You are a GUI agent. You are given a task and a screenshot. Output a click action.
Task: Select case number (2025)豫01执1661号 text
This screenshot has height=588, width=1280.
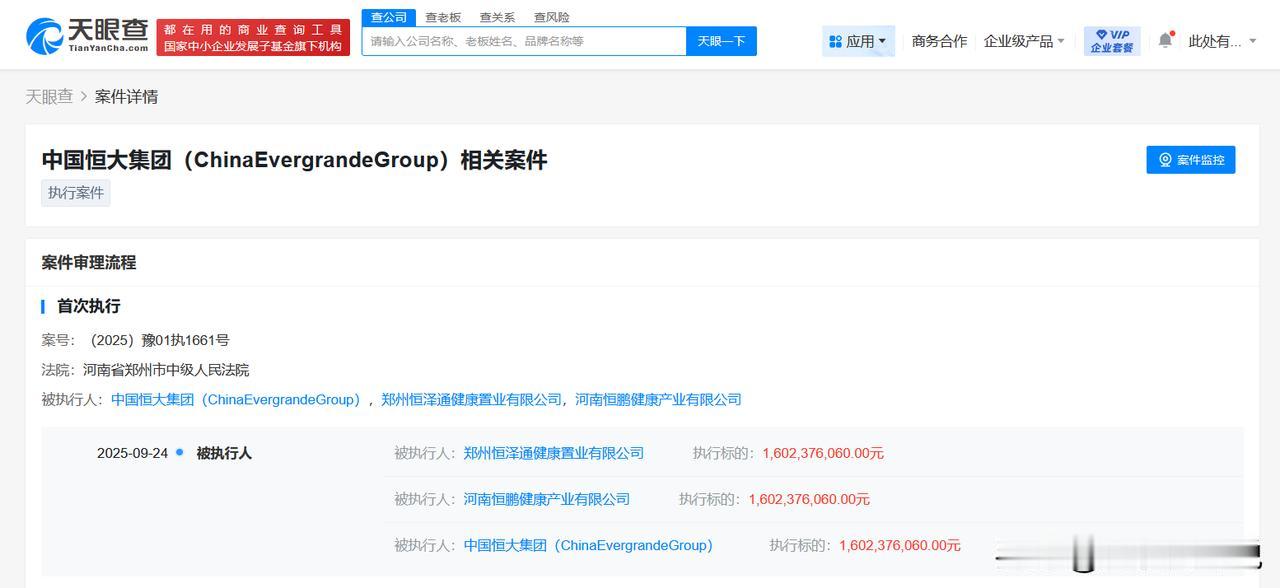159,340
